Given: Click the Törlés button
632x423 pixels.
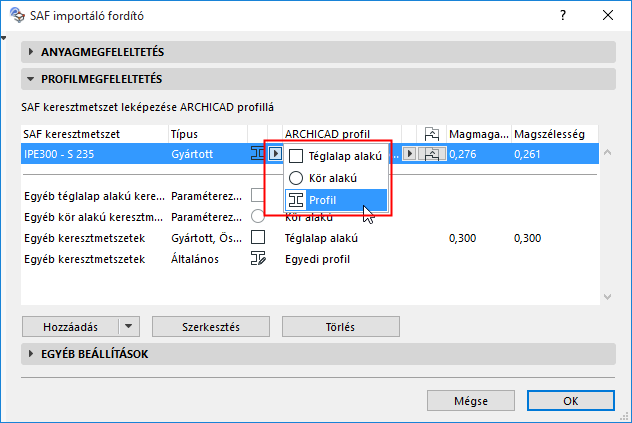Looking at the screenshot, I should tap(341, 327).
